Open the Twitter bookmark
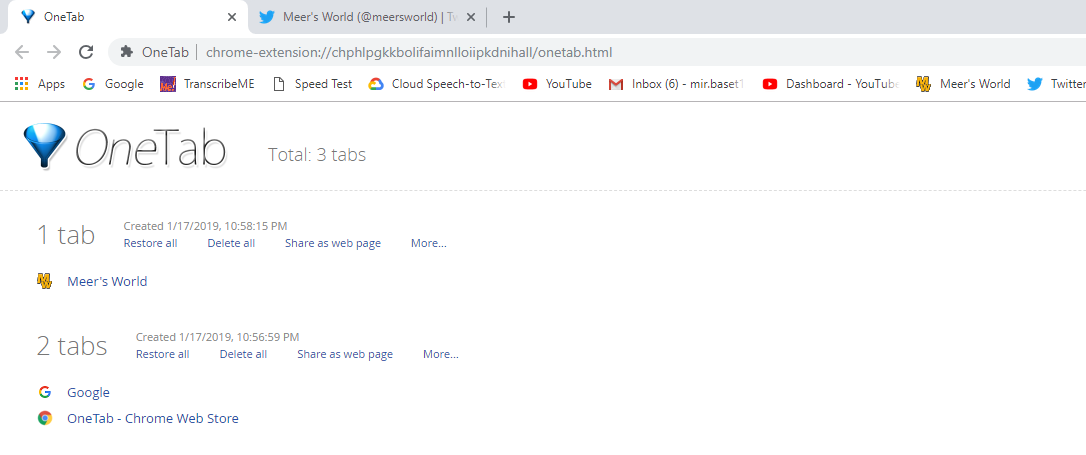Screen dimensions: 1086x455 tap(1056, 84)
